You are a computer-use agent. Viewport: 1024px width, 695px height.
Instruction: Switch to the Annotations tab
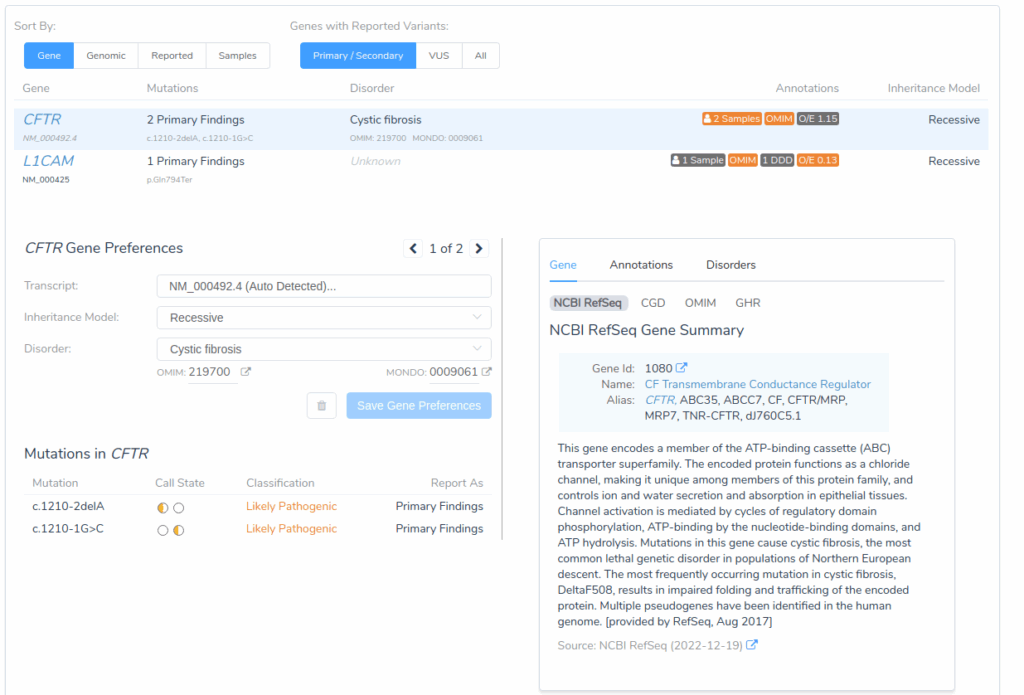(x=641, y=265)
